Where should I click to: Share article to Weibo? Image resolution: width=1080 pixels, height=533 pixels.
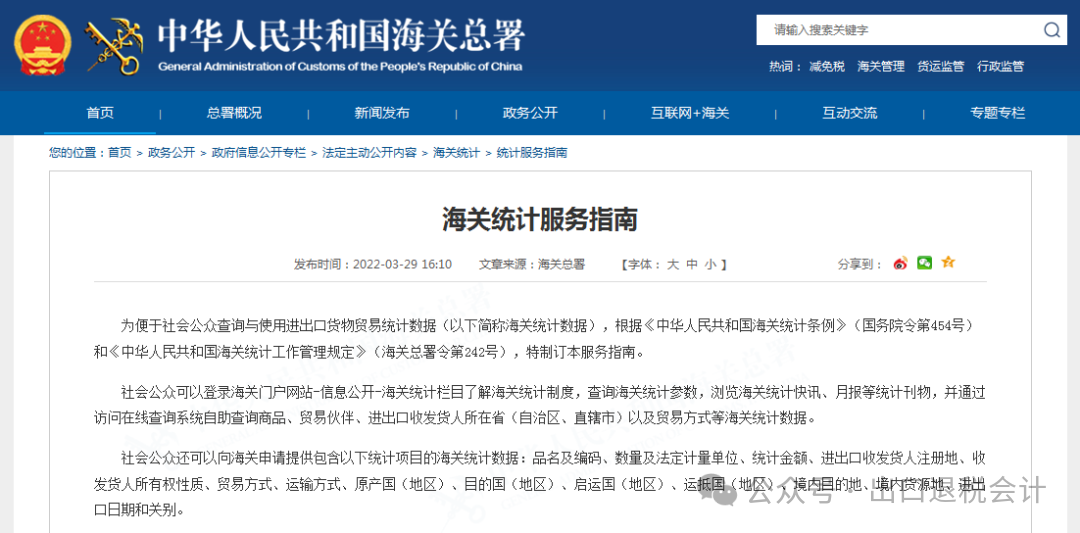[900, 264]
